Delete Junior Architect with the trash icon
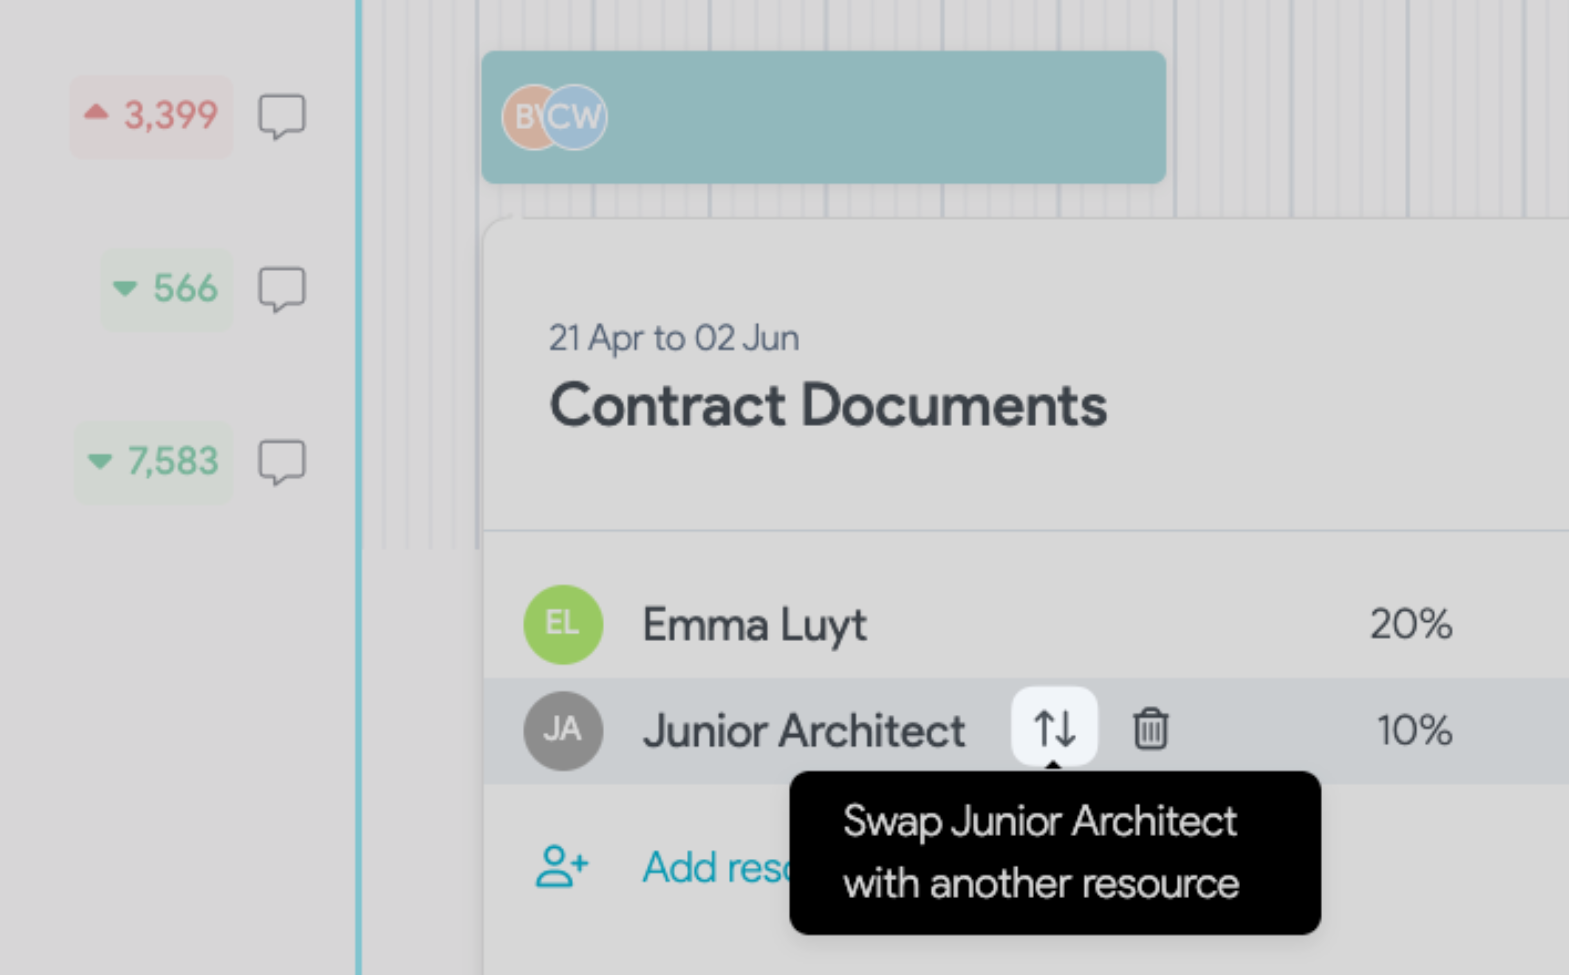This screenshot has width=1569, height=975. click(1150, 728)
